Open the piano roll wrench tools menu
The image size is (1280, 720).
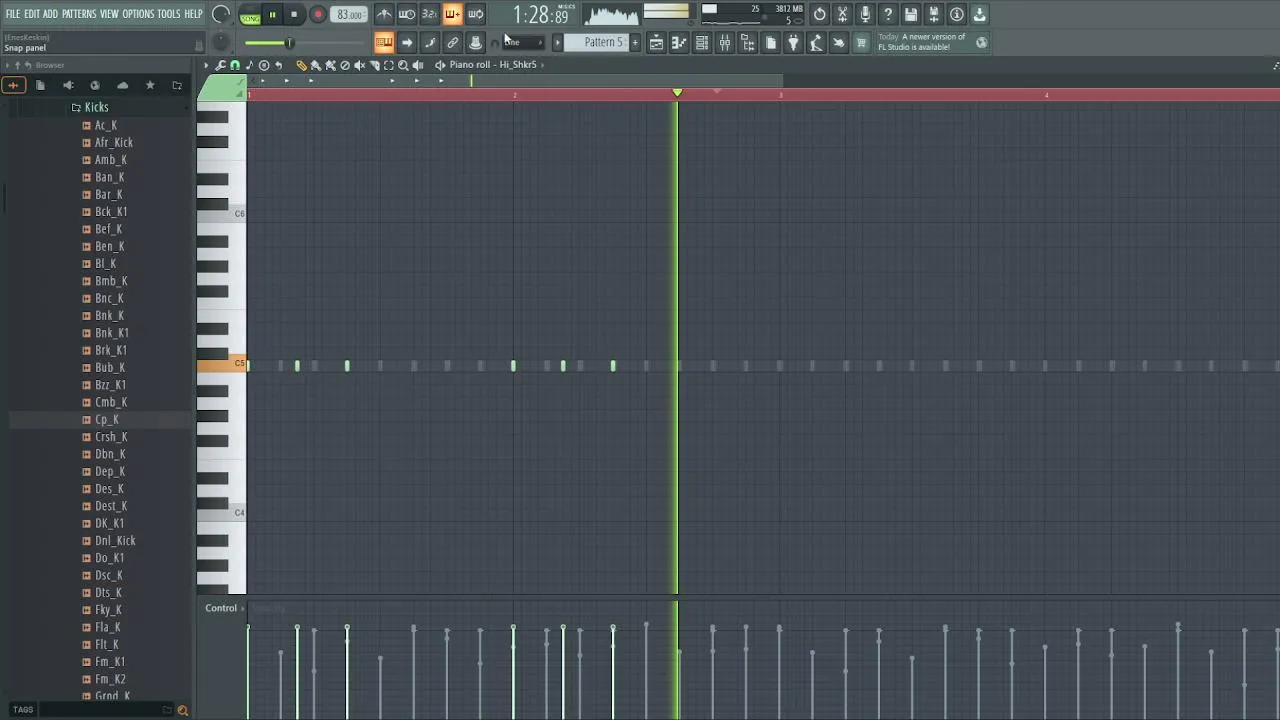(x=221, y=65)
